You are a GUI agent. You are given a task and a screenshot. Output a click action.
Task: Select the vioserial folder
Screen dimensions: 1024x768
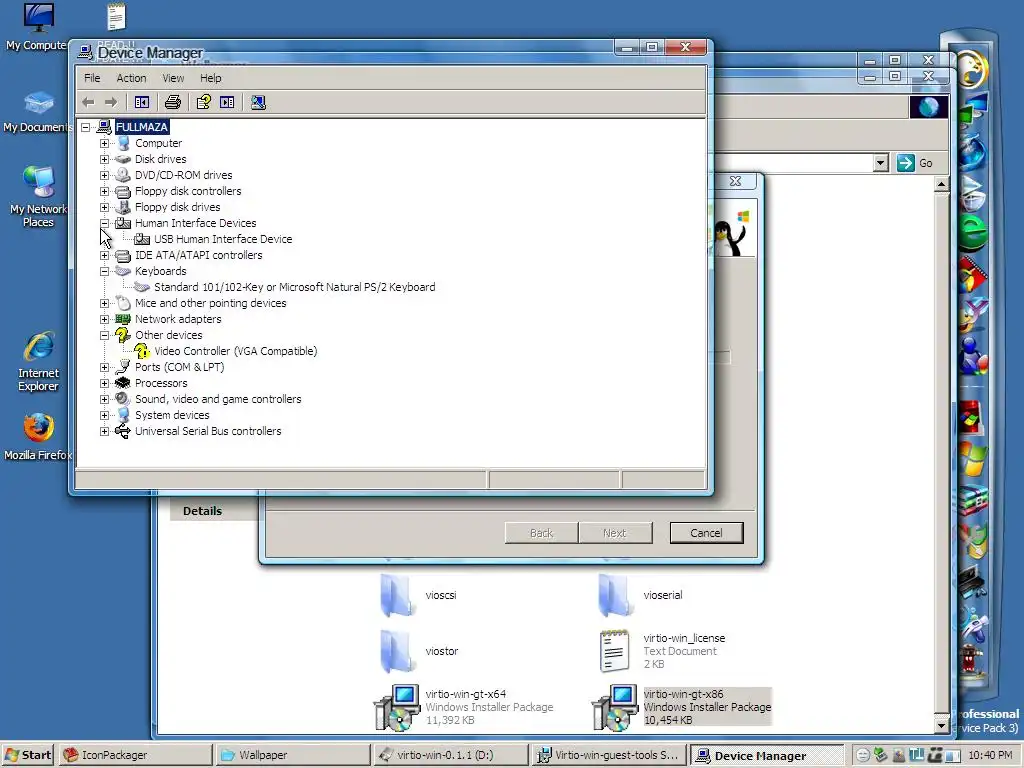click(640, 595)
